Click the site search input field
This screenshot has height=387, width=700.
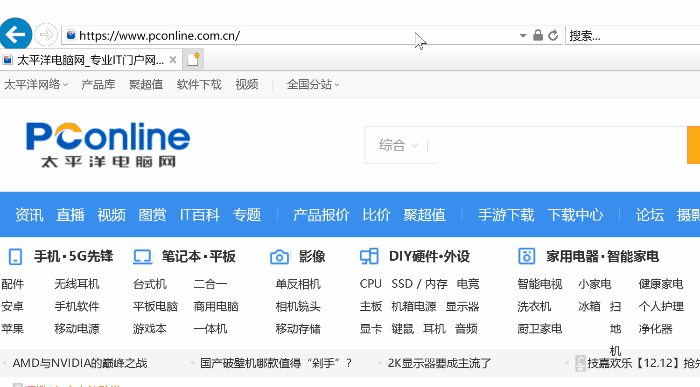coord(558,145)
